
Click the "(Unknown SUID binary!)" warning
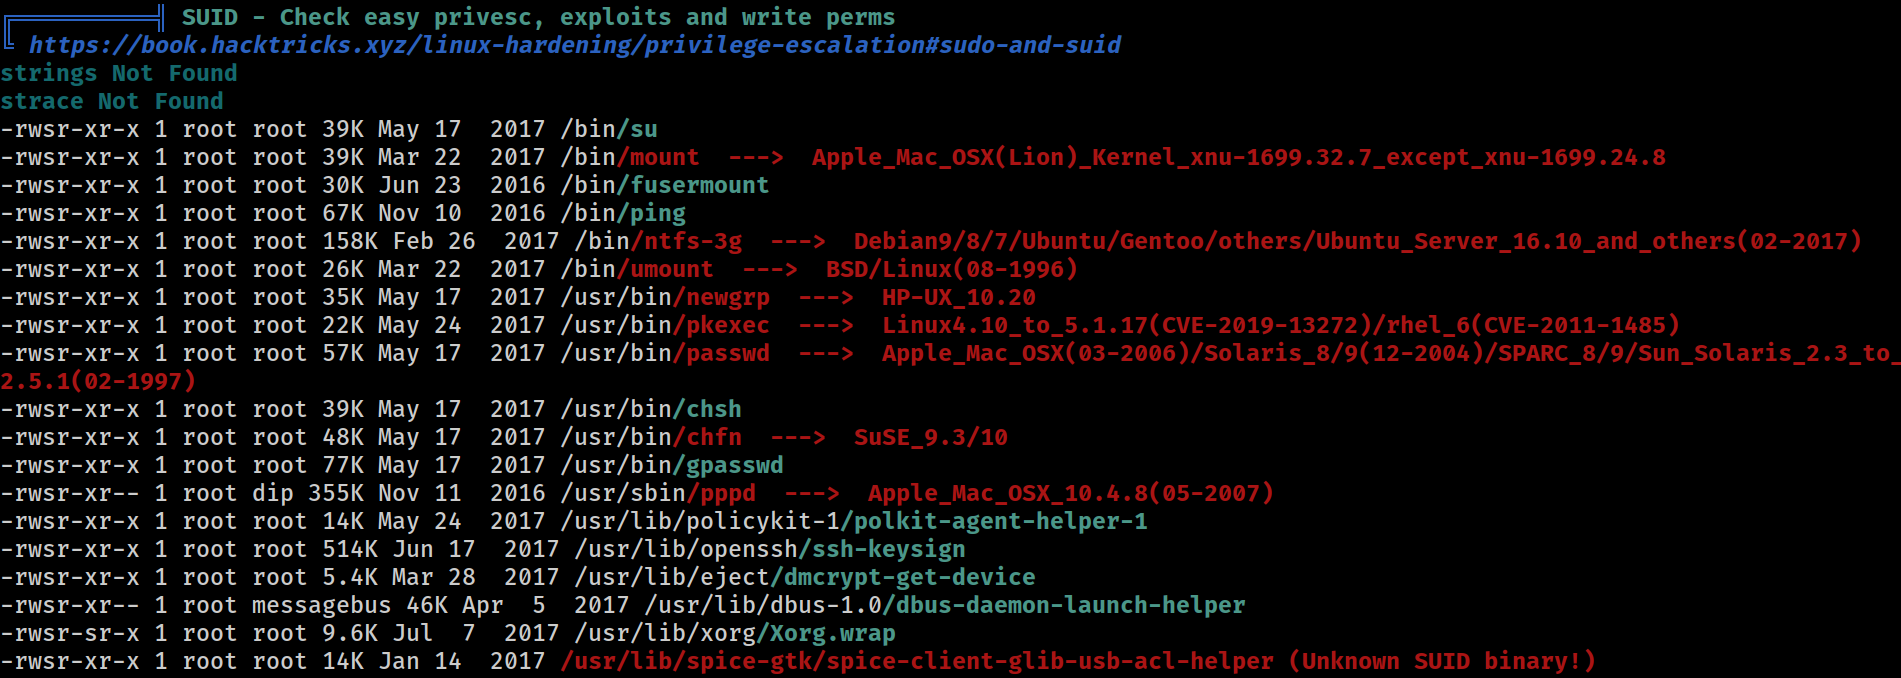click(1442, 661)
